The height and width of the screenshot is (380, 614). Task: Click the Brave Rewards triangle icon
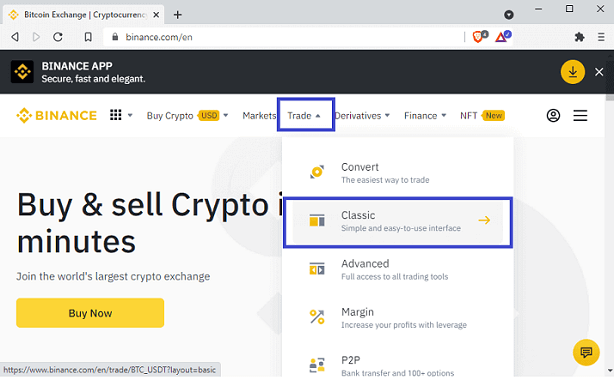[501, 37]
